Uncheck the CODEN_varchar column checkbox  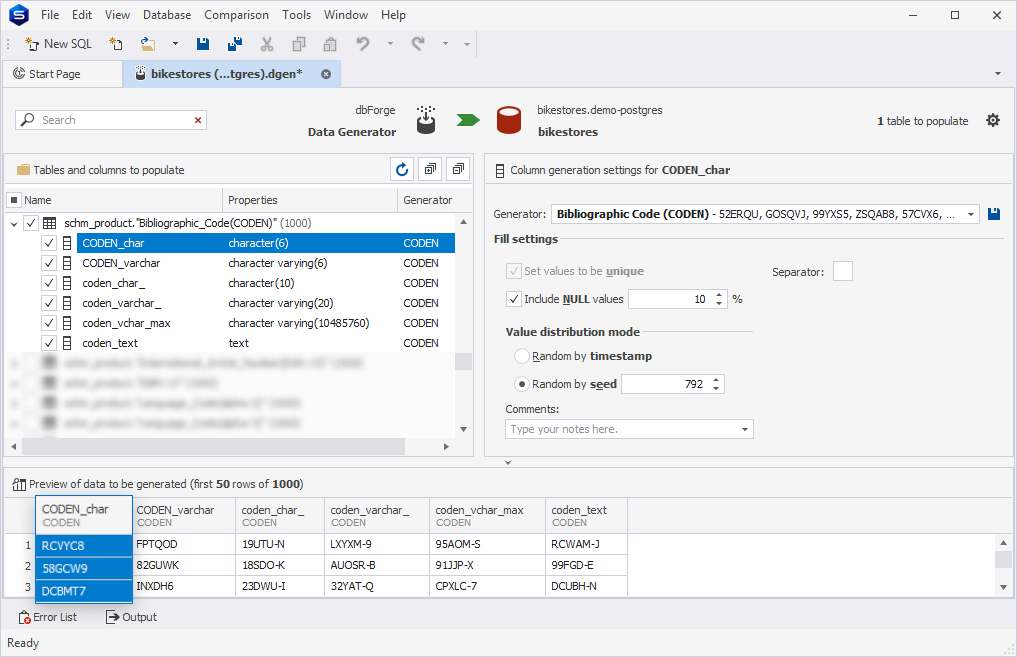(x=49, y=263)
